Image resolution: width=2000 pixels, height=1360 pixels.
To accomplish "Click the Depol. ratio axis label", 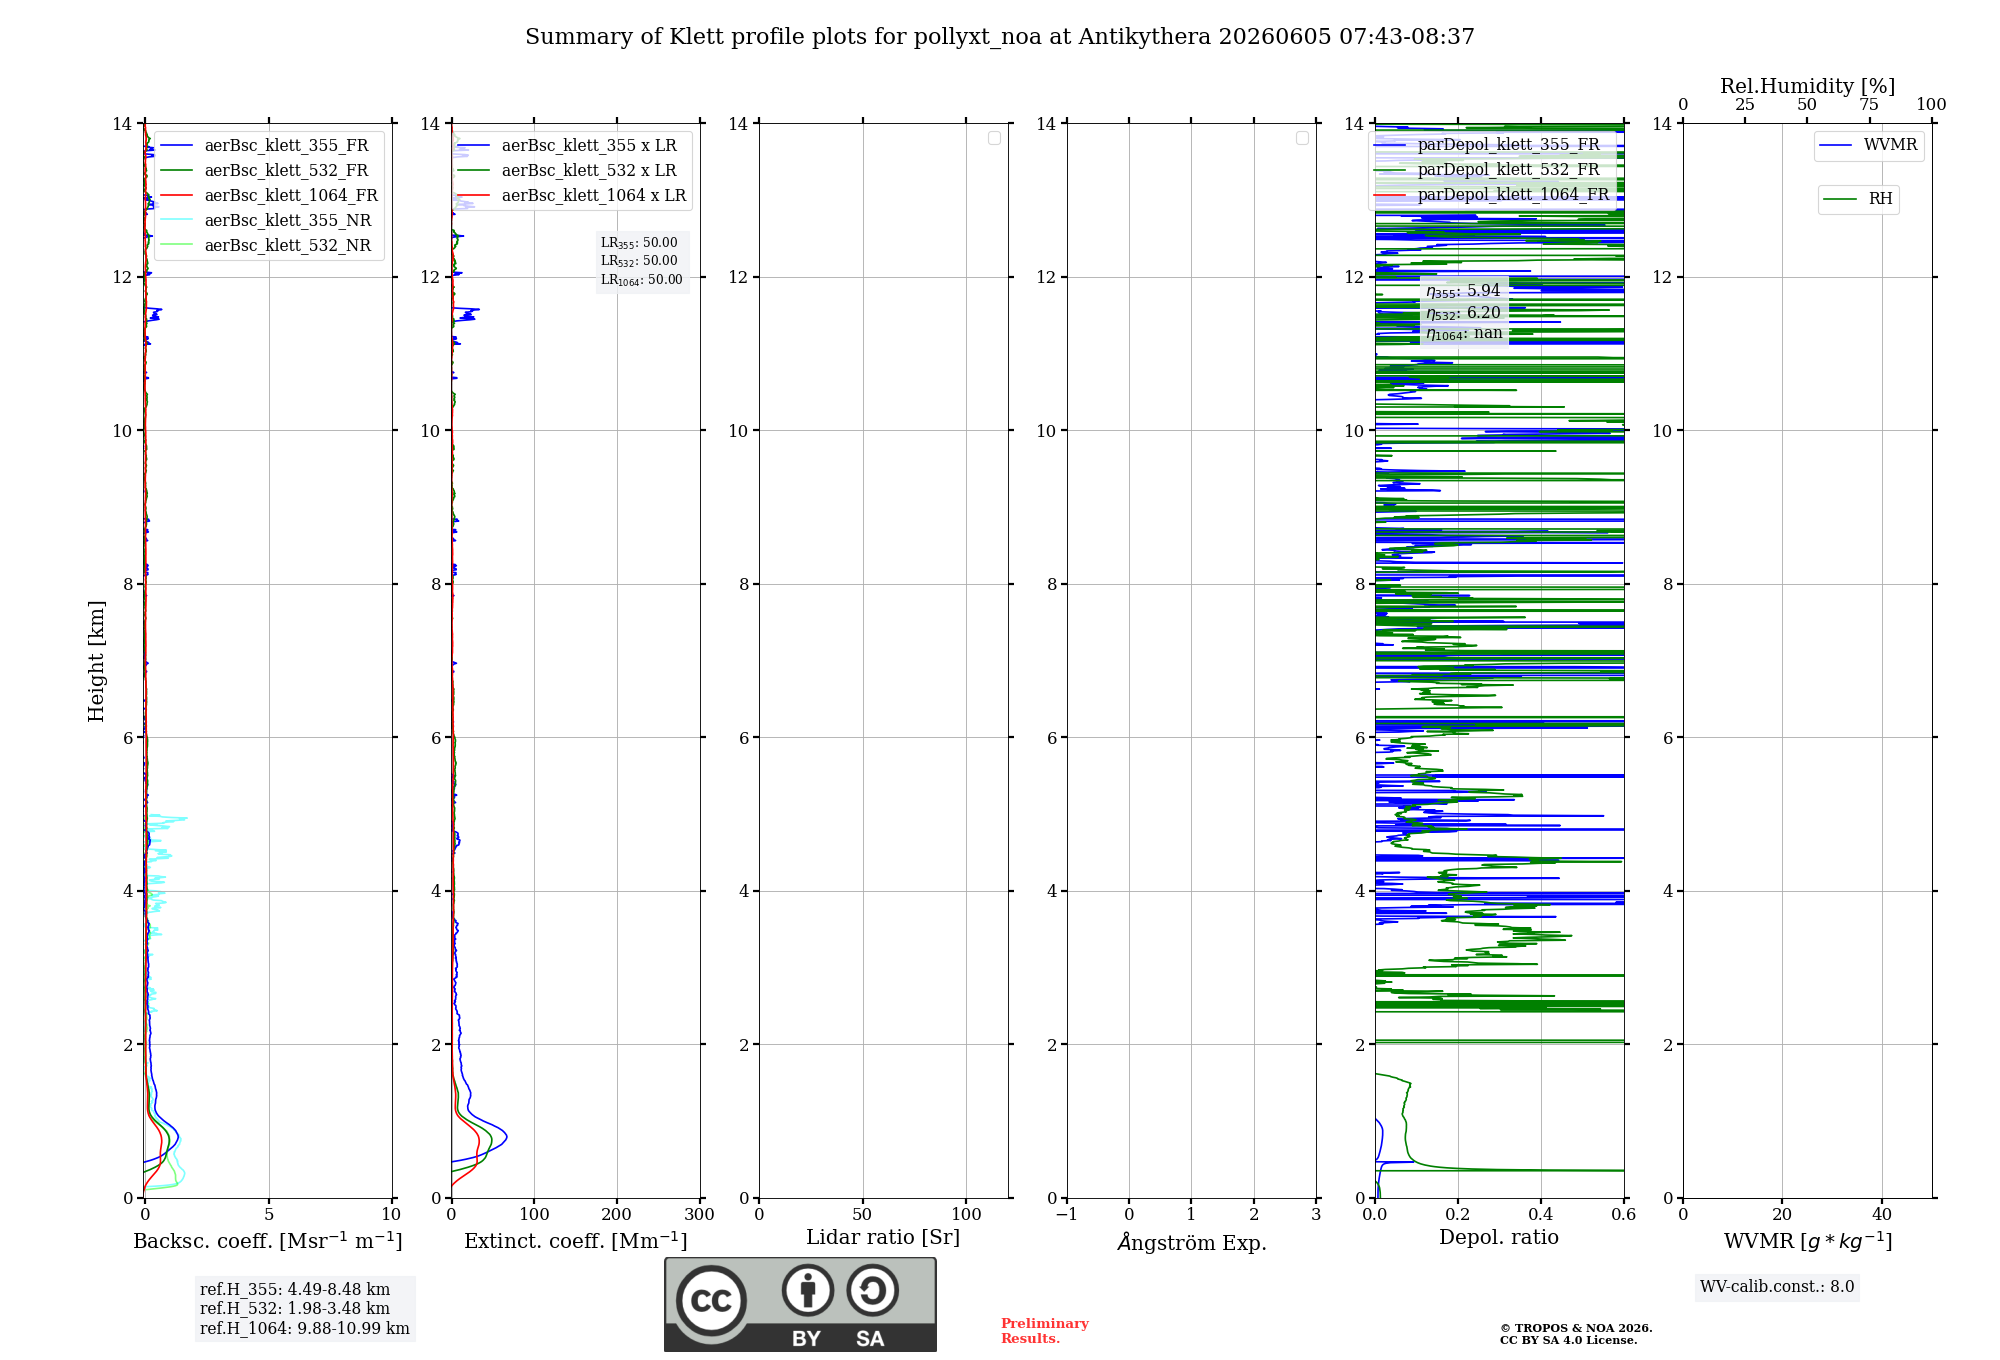I will [x=1499, y=1237].
